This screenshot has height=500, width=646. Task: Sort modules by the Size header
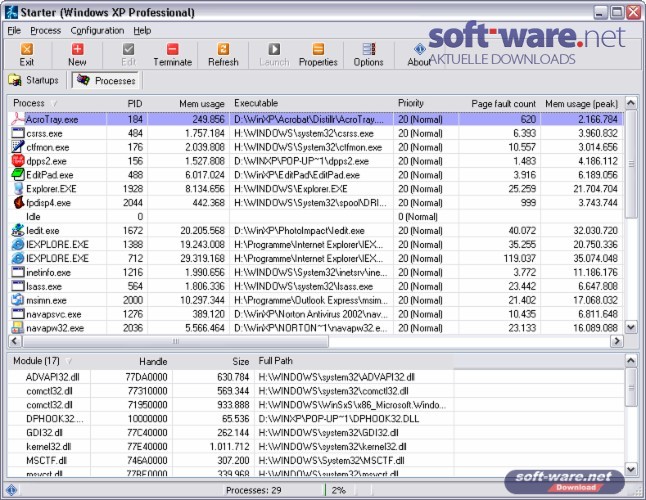click(x=213, y=361)
